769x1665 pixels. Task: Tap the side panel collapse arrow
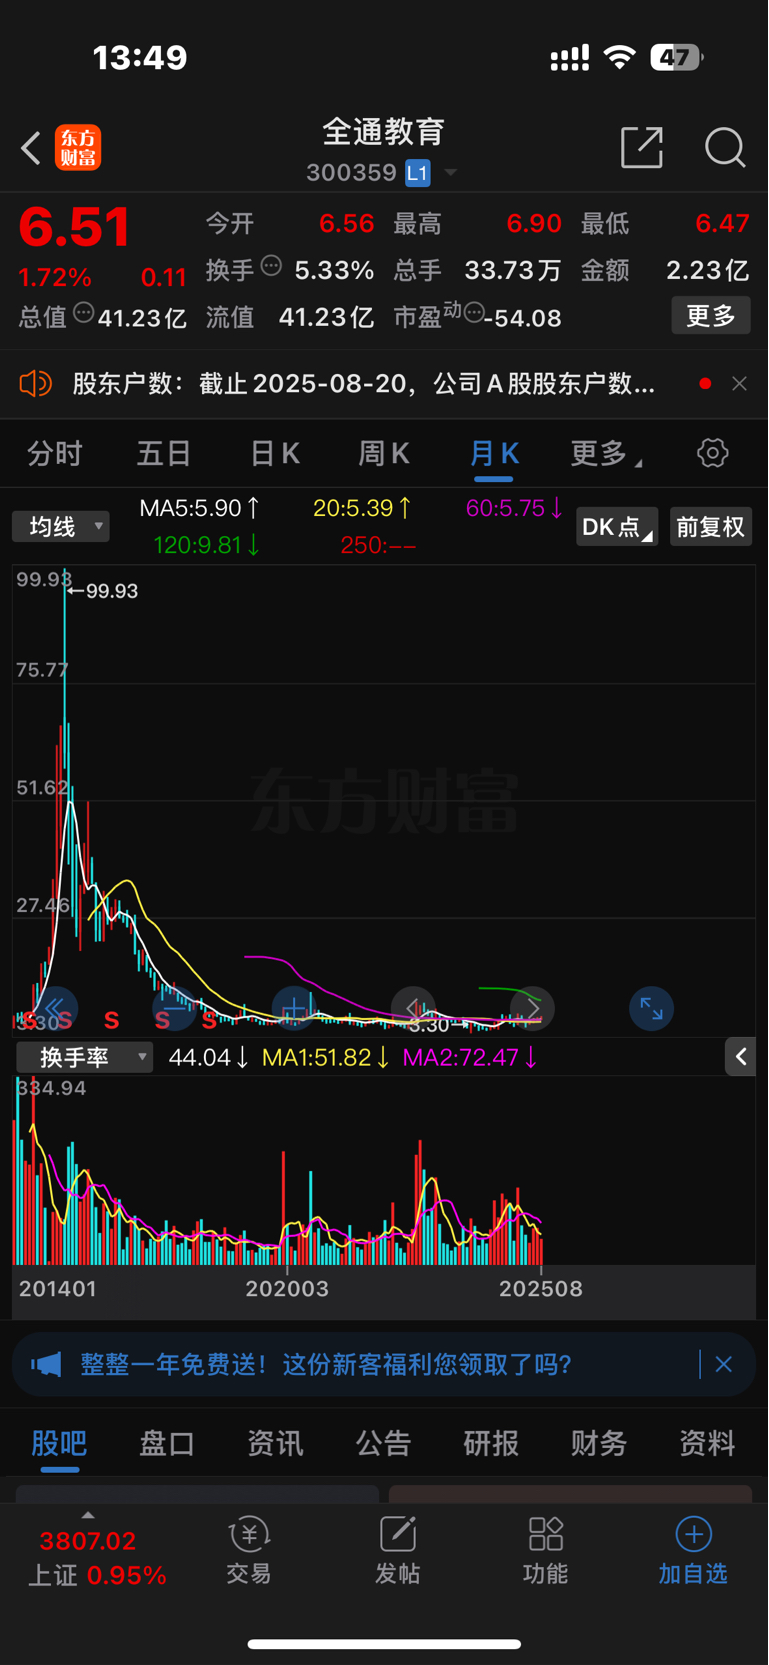tap(740, 1056)
